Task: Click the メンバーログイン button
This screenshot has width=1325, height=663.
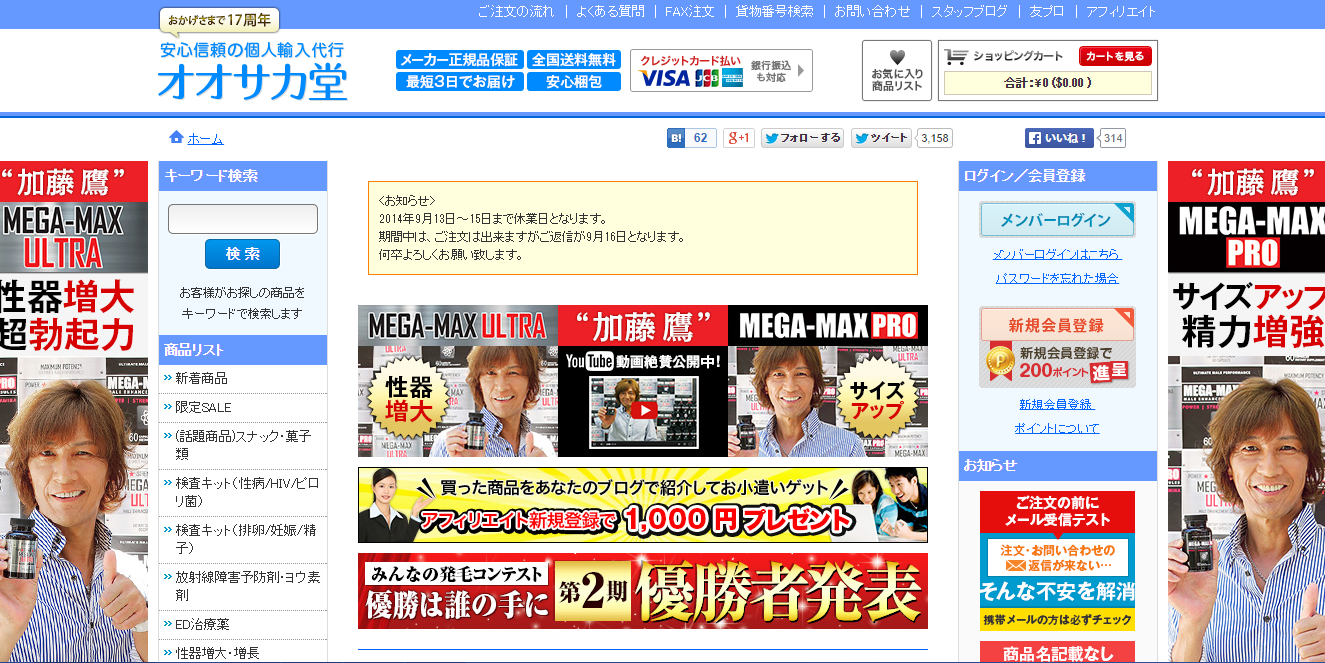Action: (x=1057, y=220)
